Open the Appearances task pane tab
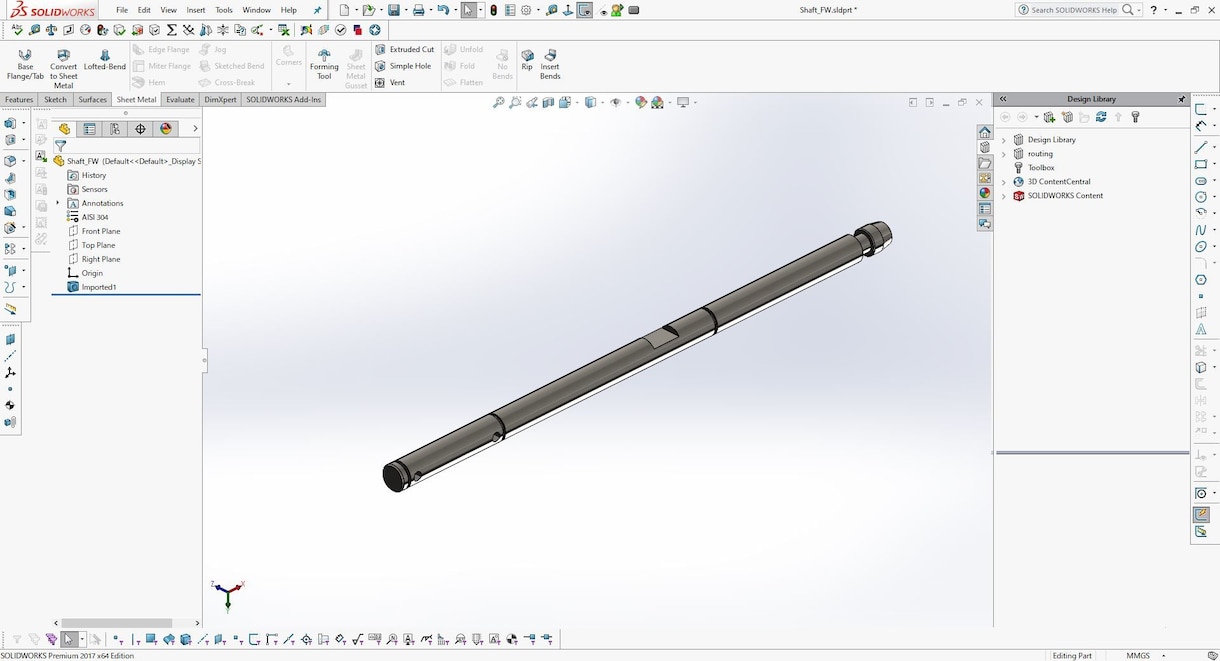The height and width of the screenshot is (661, 1220). point(985,193)
